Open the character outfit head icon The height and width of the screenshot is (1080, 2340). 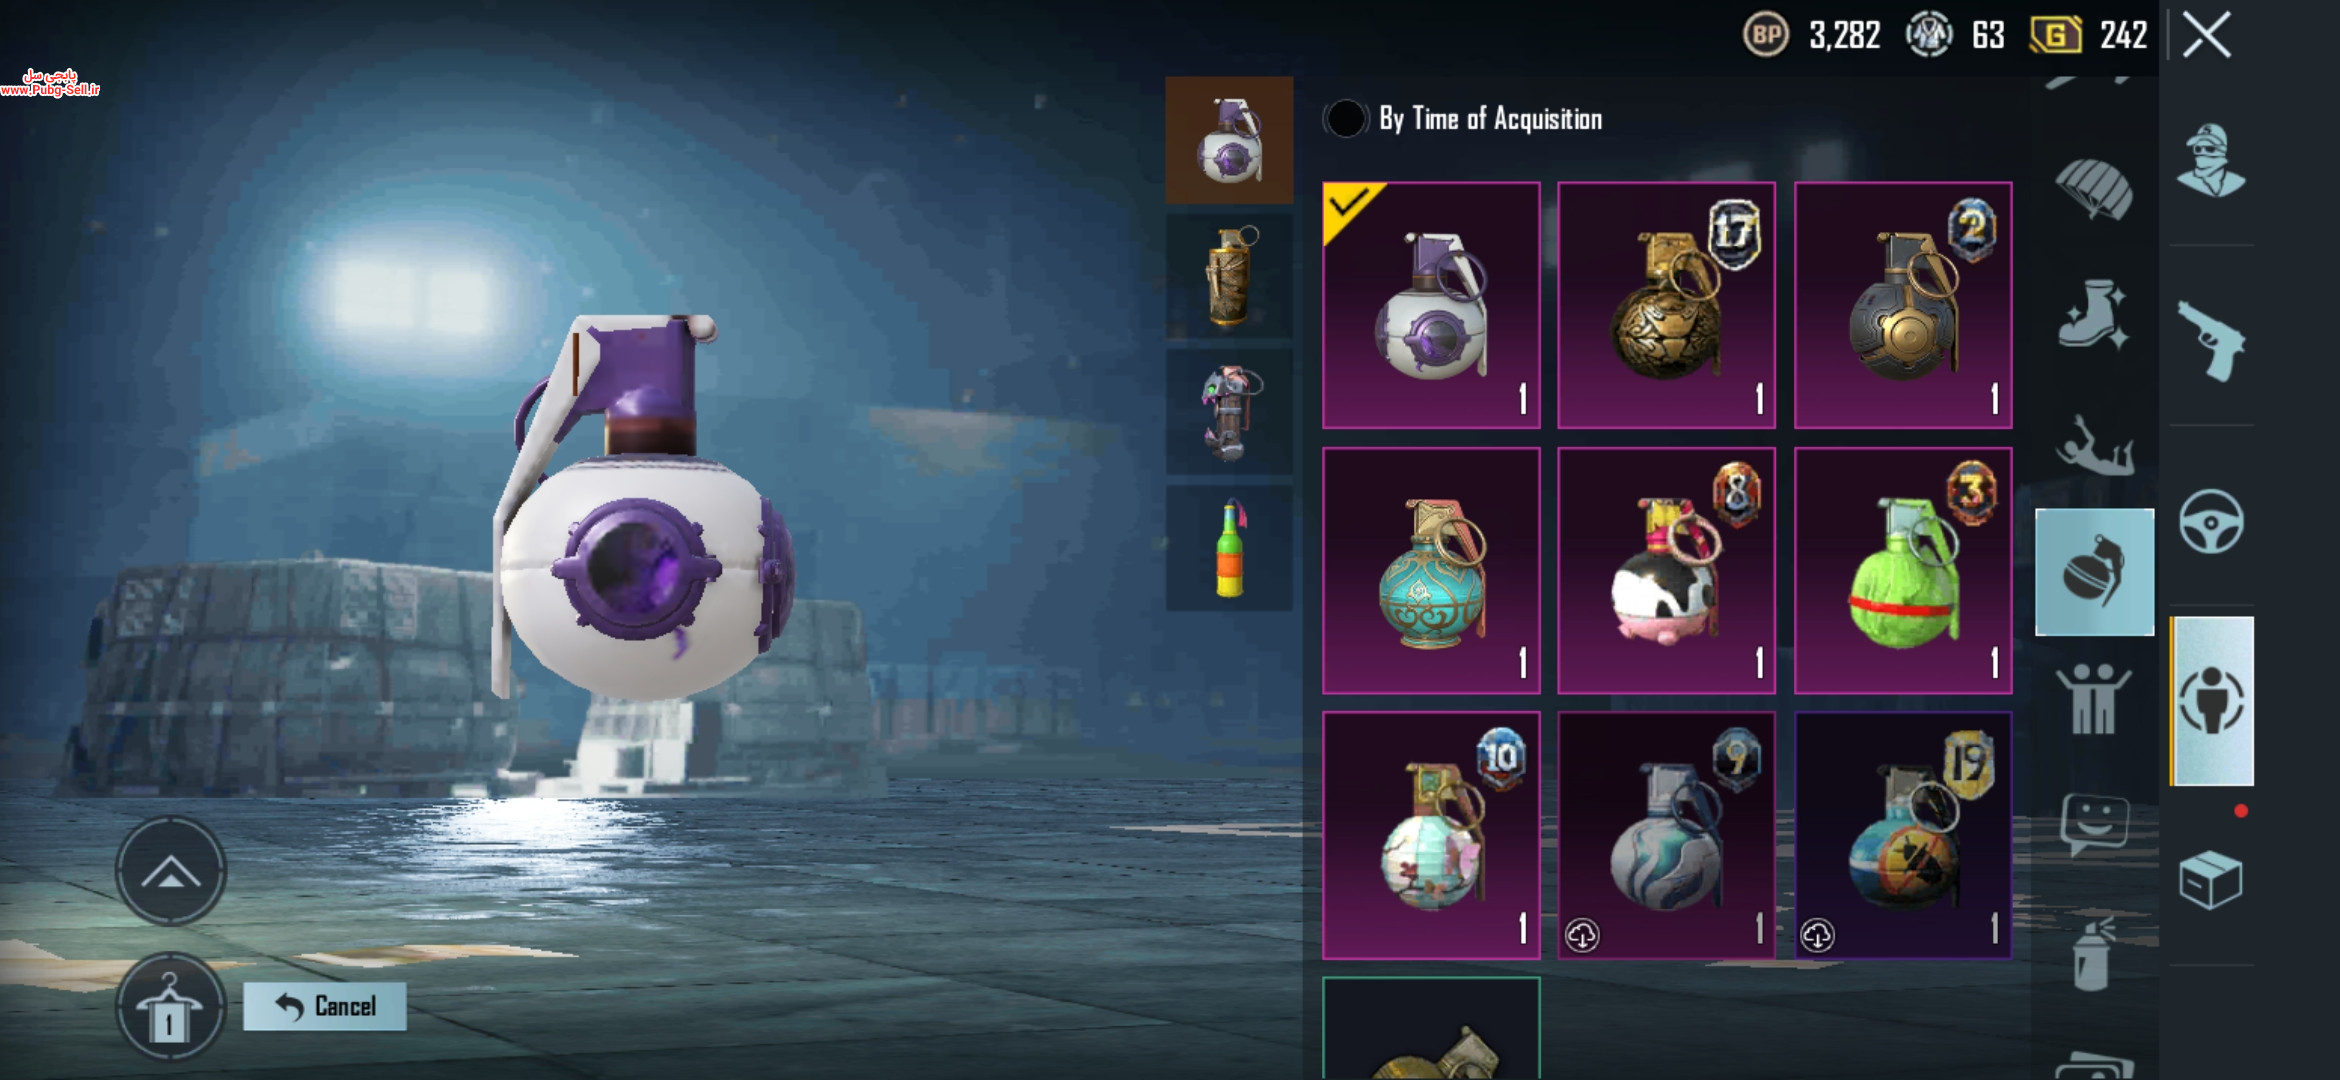coord(2211,160)
